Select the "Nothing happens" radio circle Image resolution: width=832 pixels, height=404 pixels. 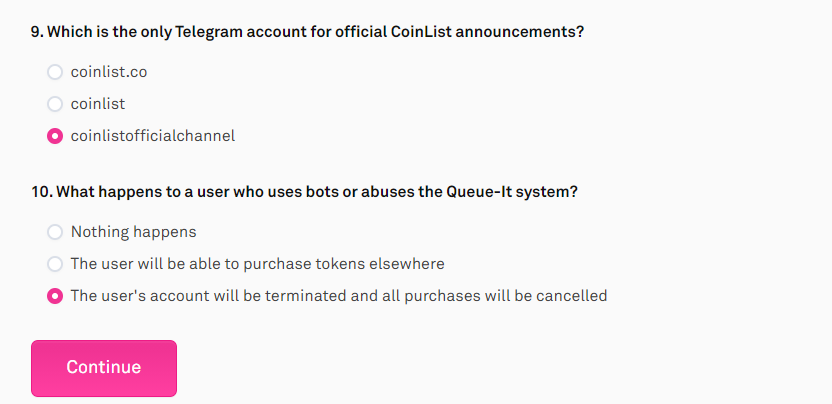pyautogui.click(x=55, y=232)
